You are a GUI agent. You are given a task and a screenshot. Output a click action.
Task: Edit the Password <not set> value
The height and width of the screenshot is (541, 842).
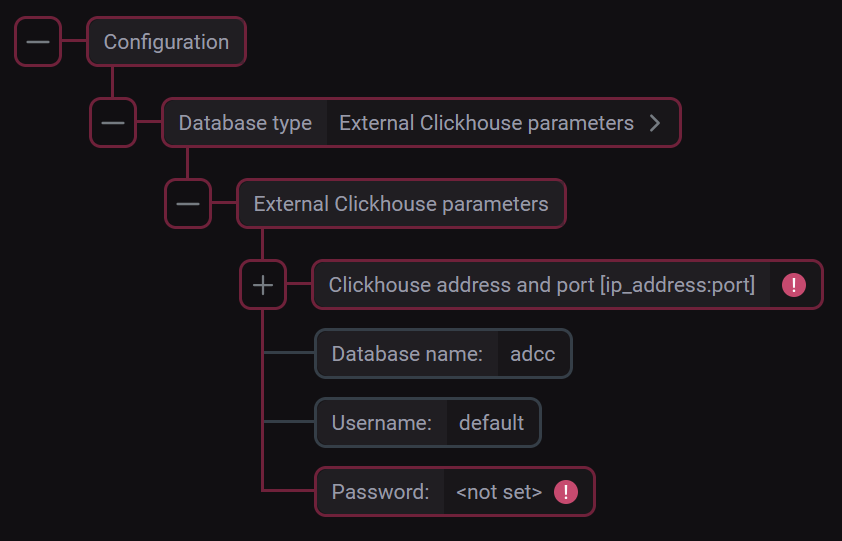click(499, 492)
